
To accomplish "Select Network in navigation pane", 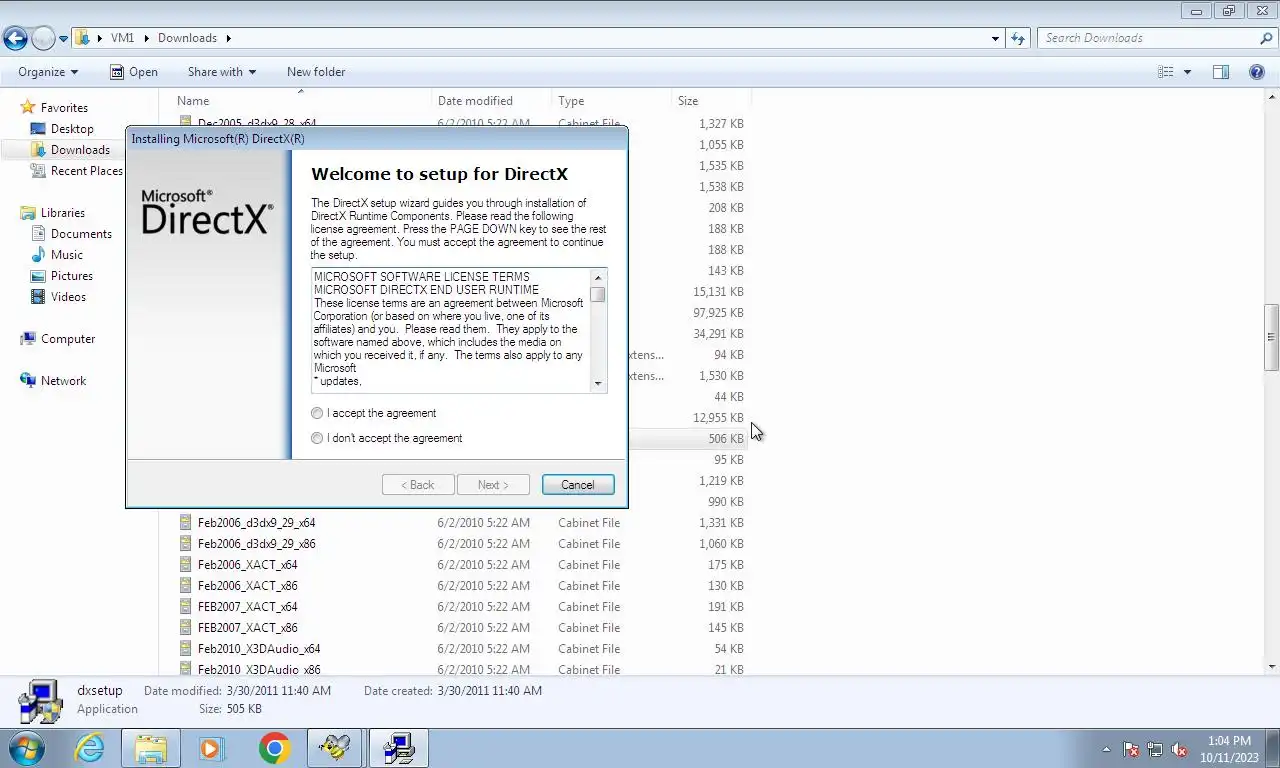I will coord(63,381).
